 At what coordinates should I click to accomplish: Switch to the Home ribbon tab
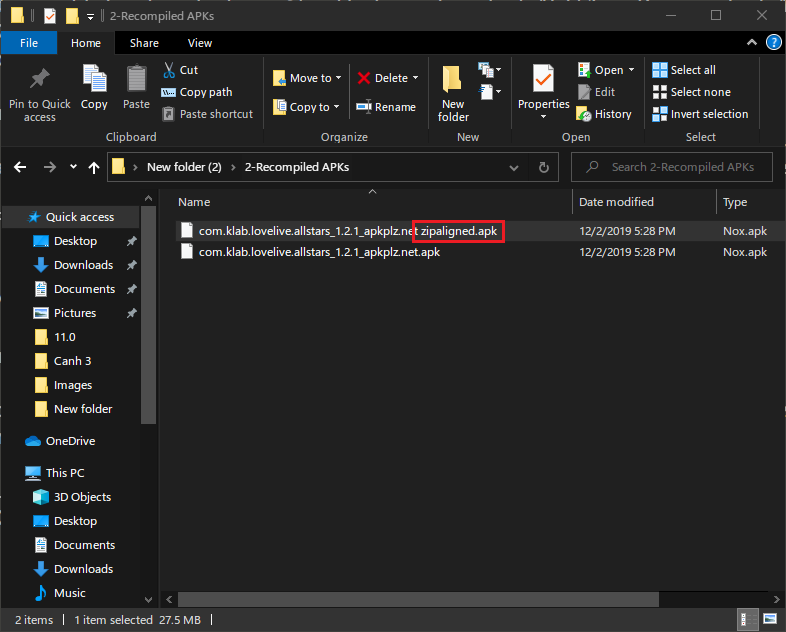click(x=86, y=43)
